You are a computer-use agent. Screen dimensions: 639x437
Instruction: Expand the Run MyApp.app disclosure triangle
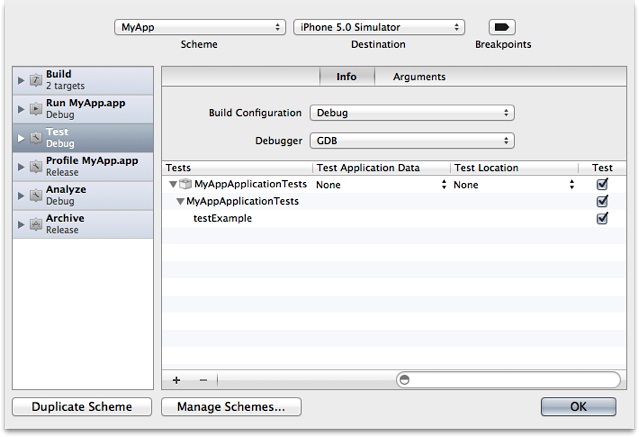pos(21,109)
